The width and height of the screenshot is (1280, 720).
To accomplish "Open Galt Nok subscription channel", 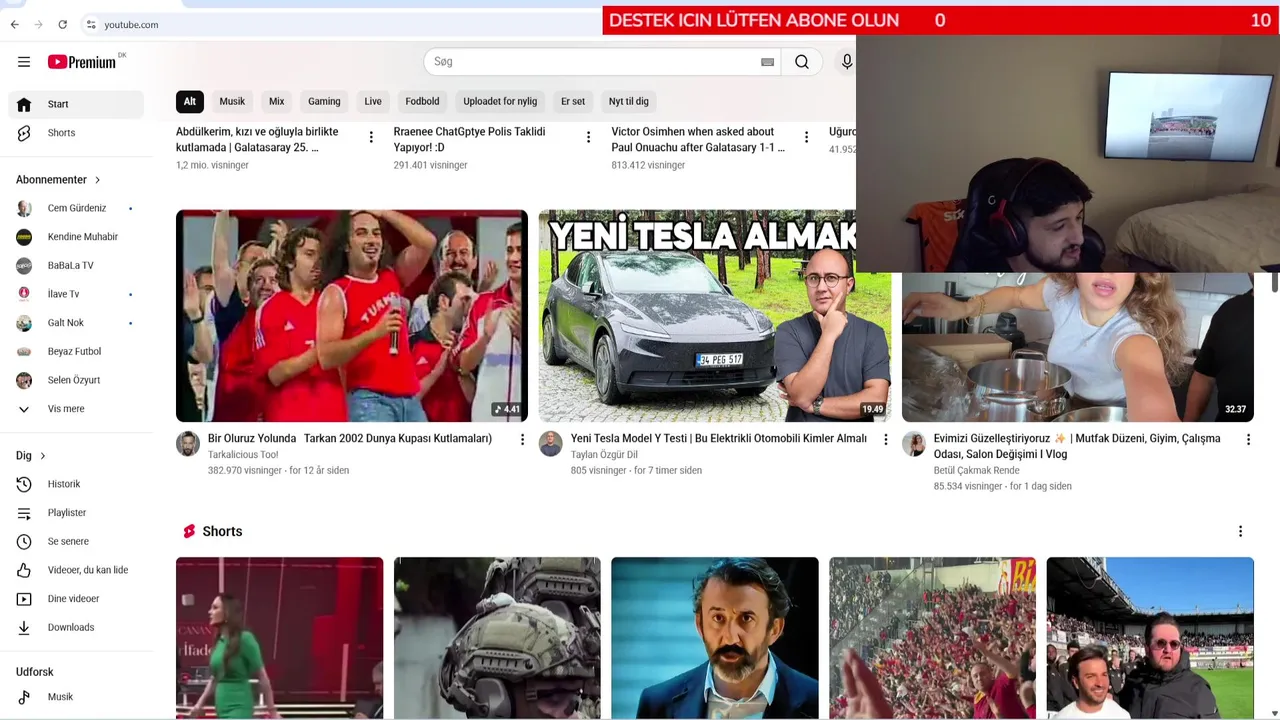I will tap(76, 323).
